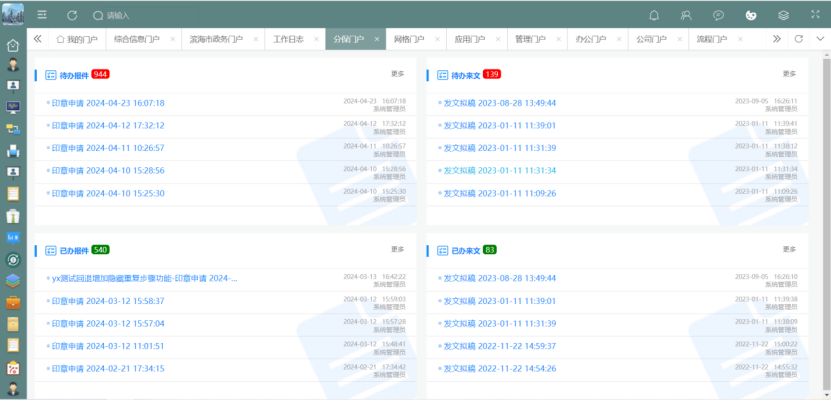This screenshot has height=401, width=831.
Task: Expand the tab options dropdown arrow
Action: pos(820,39)
